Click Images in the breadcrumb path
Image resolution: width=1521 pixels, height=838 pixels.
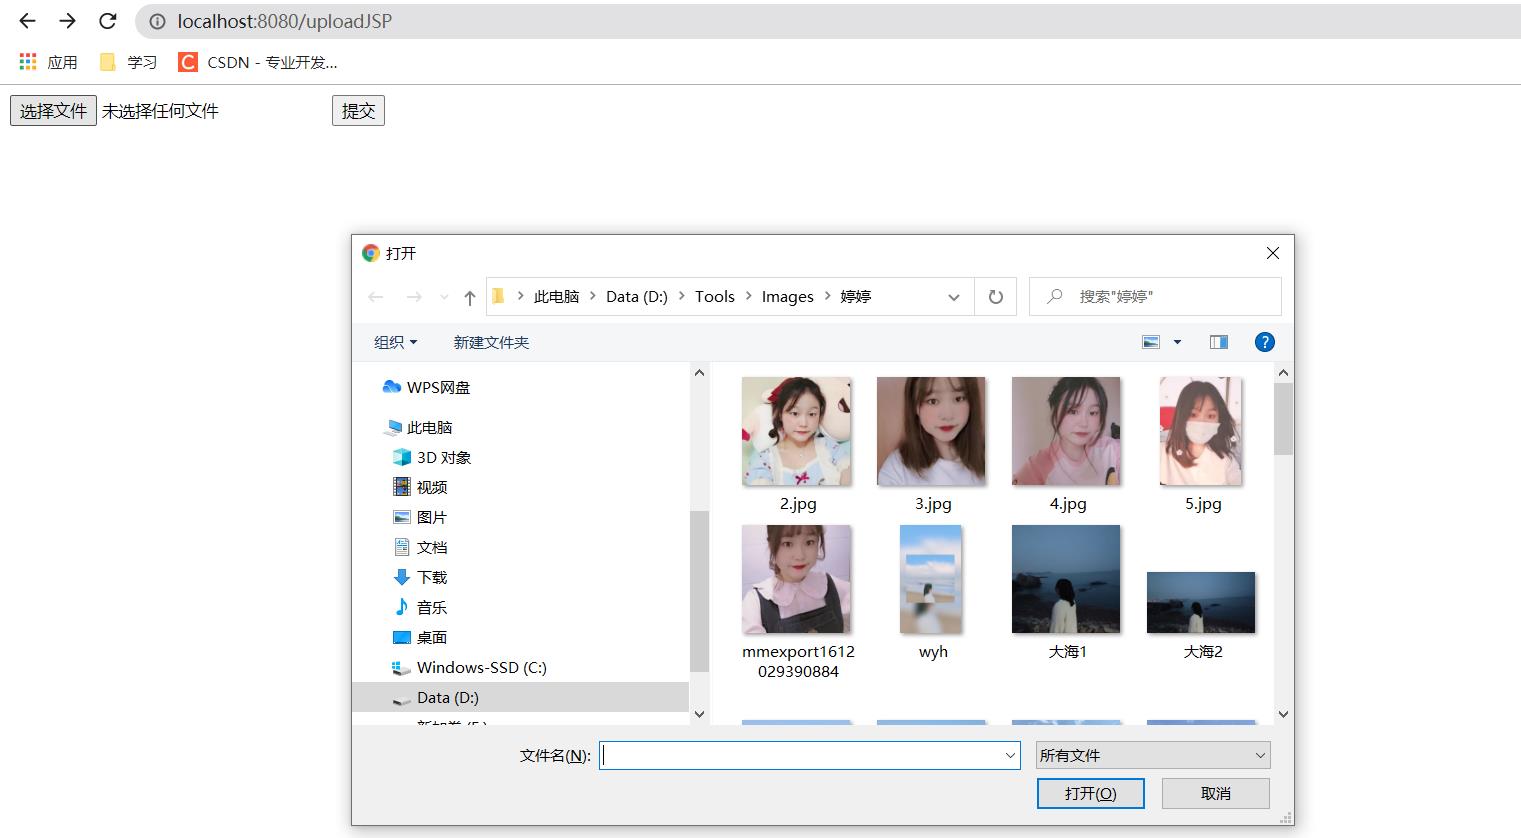coord(787,297)
